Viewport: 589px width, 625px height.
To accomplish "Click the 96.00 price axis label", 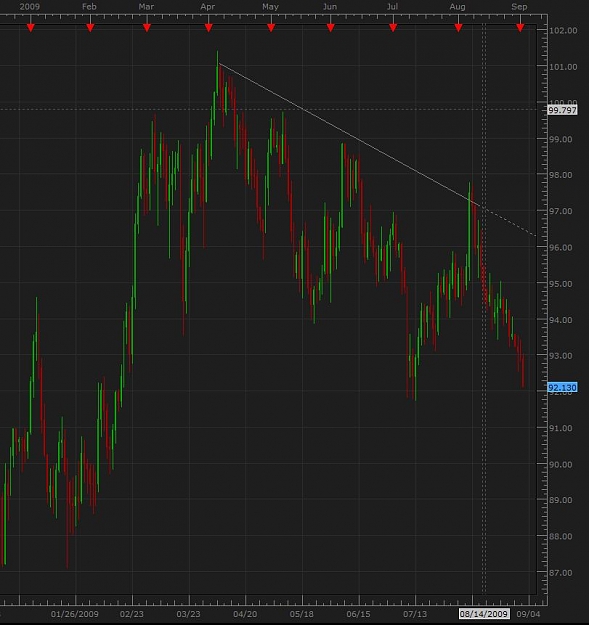I will [560, 248].
